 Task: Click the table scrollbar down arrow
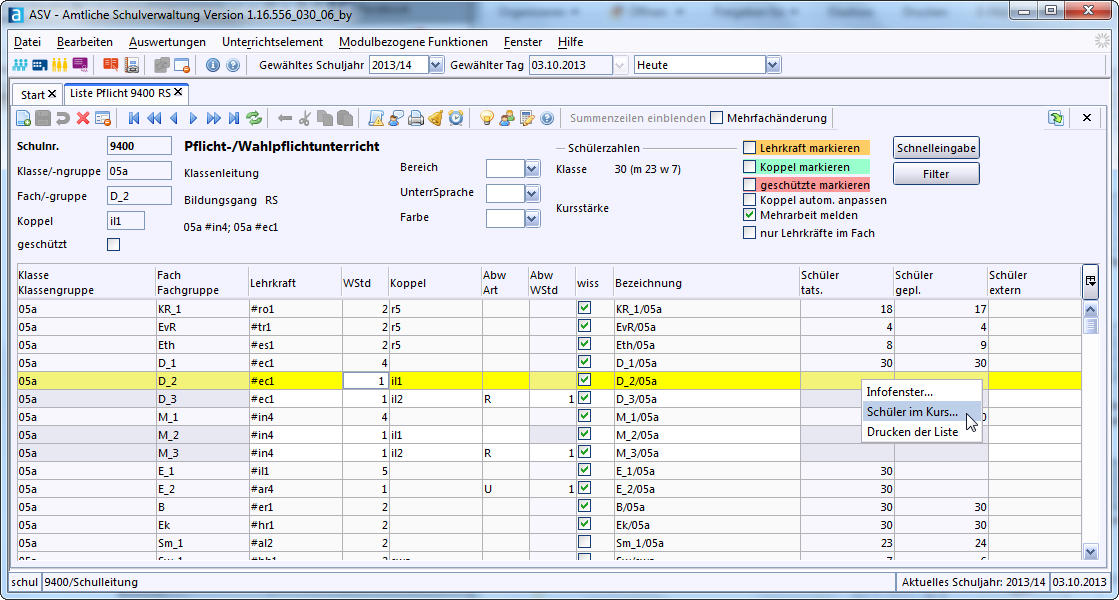point(1090,551)
